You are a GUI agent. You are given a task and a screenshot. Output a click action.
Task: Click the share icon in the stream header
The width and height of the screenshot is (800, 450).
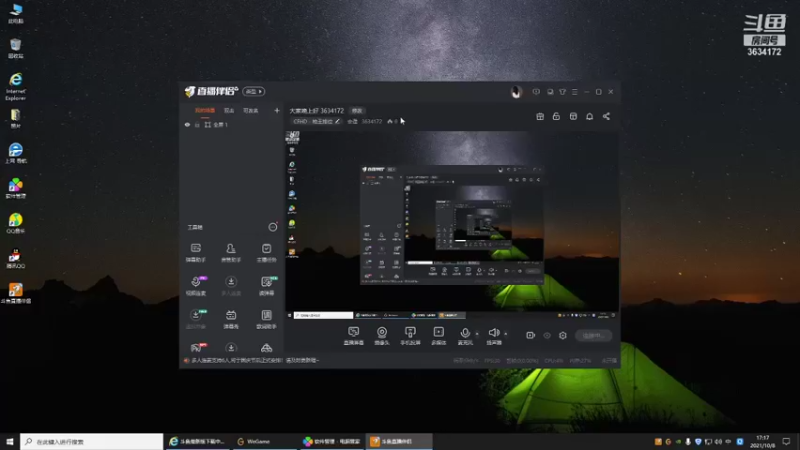[x=606, y=116]
